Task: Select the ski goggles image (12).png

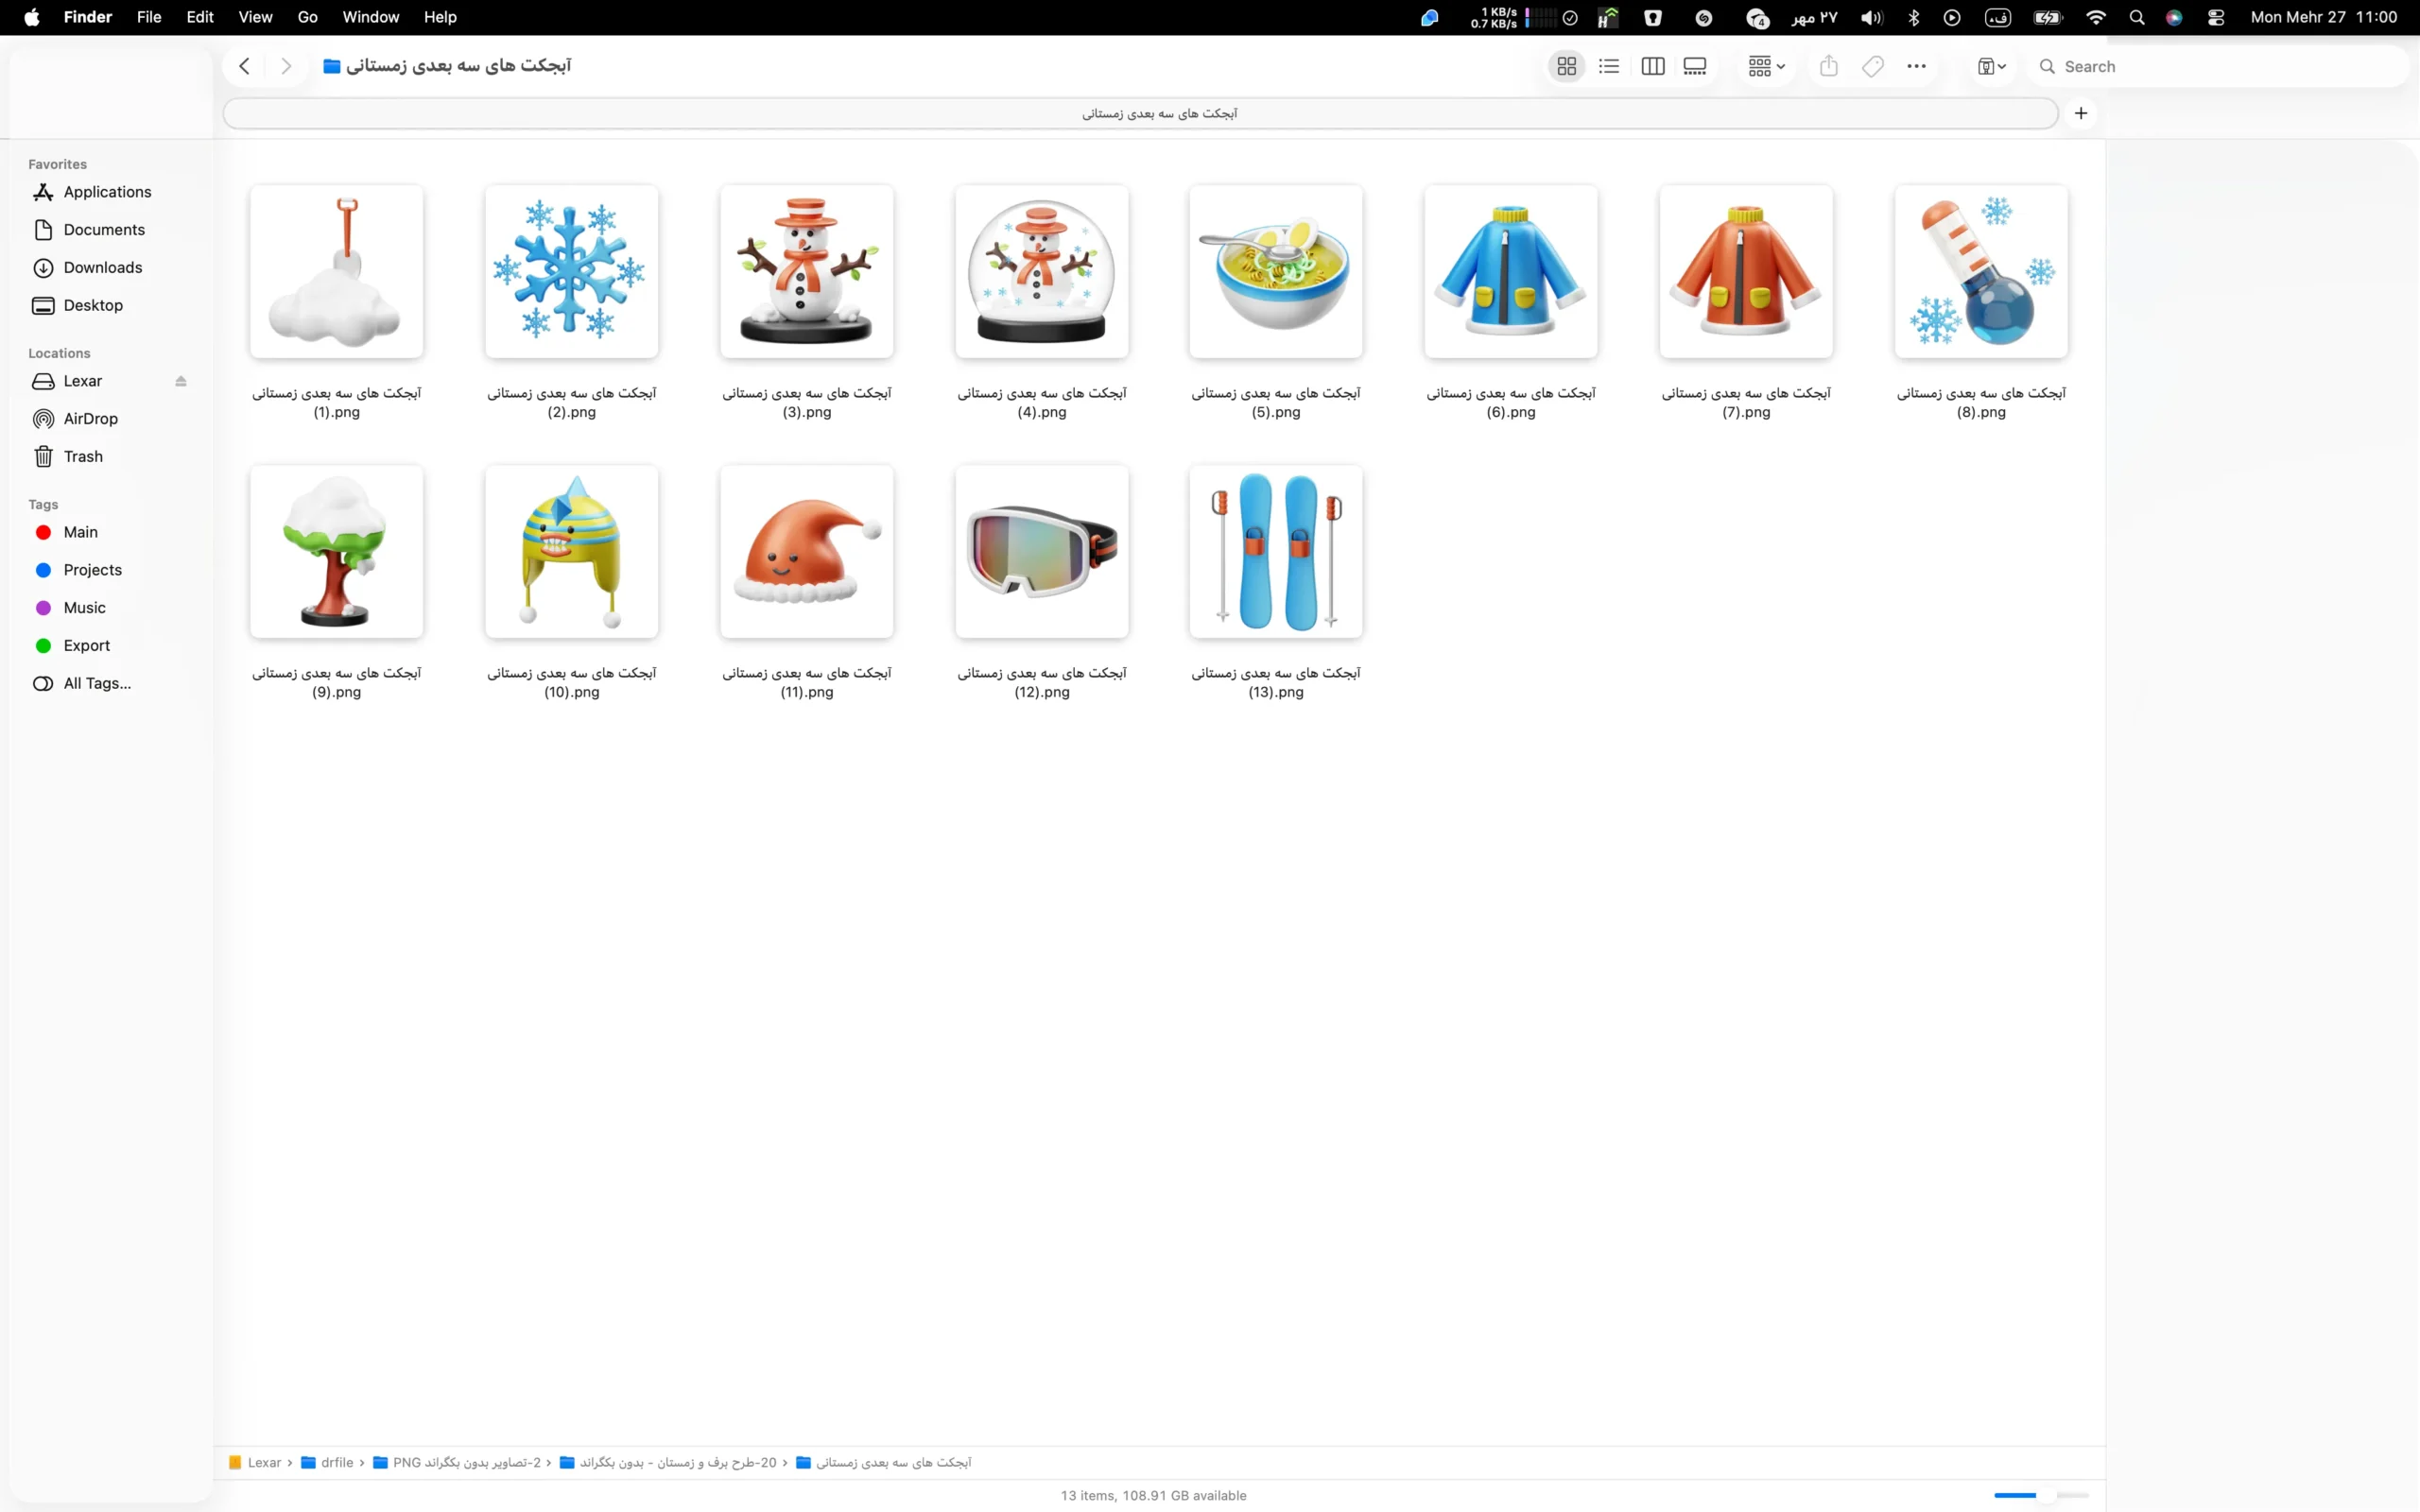Action: point(1041,552)
